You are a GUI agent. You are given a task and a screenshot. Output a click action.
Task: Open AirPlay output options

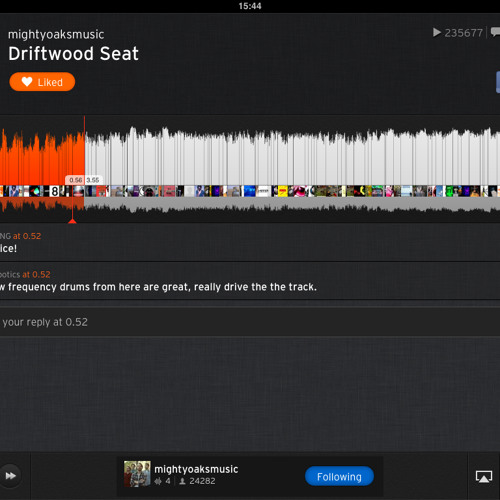coord(484,476)
